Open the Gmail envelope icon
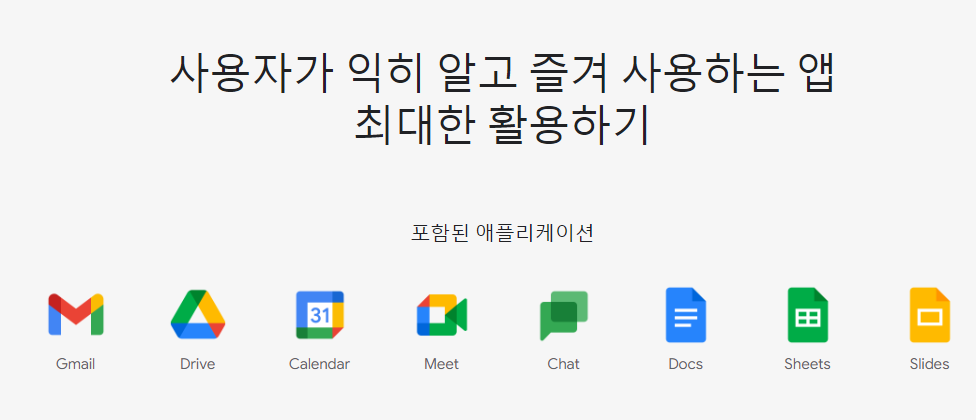Image resolution: width=976 pixels, height=420 pixels. [76, 314]
